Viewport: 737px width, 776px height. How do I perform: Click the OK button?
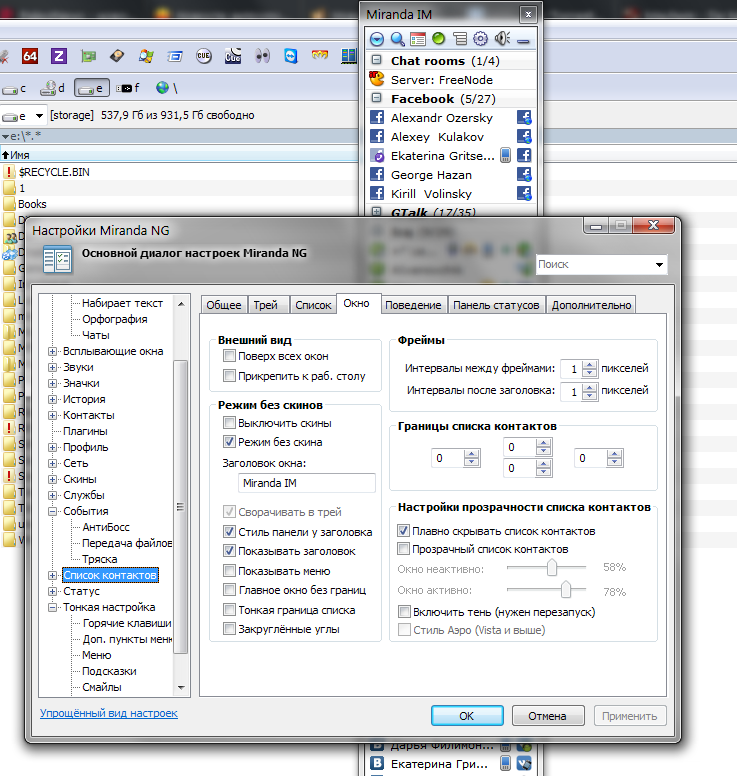pos(467,716)
